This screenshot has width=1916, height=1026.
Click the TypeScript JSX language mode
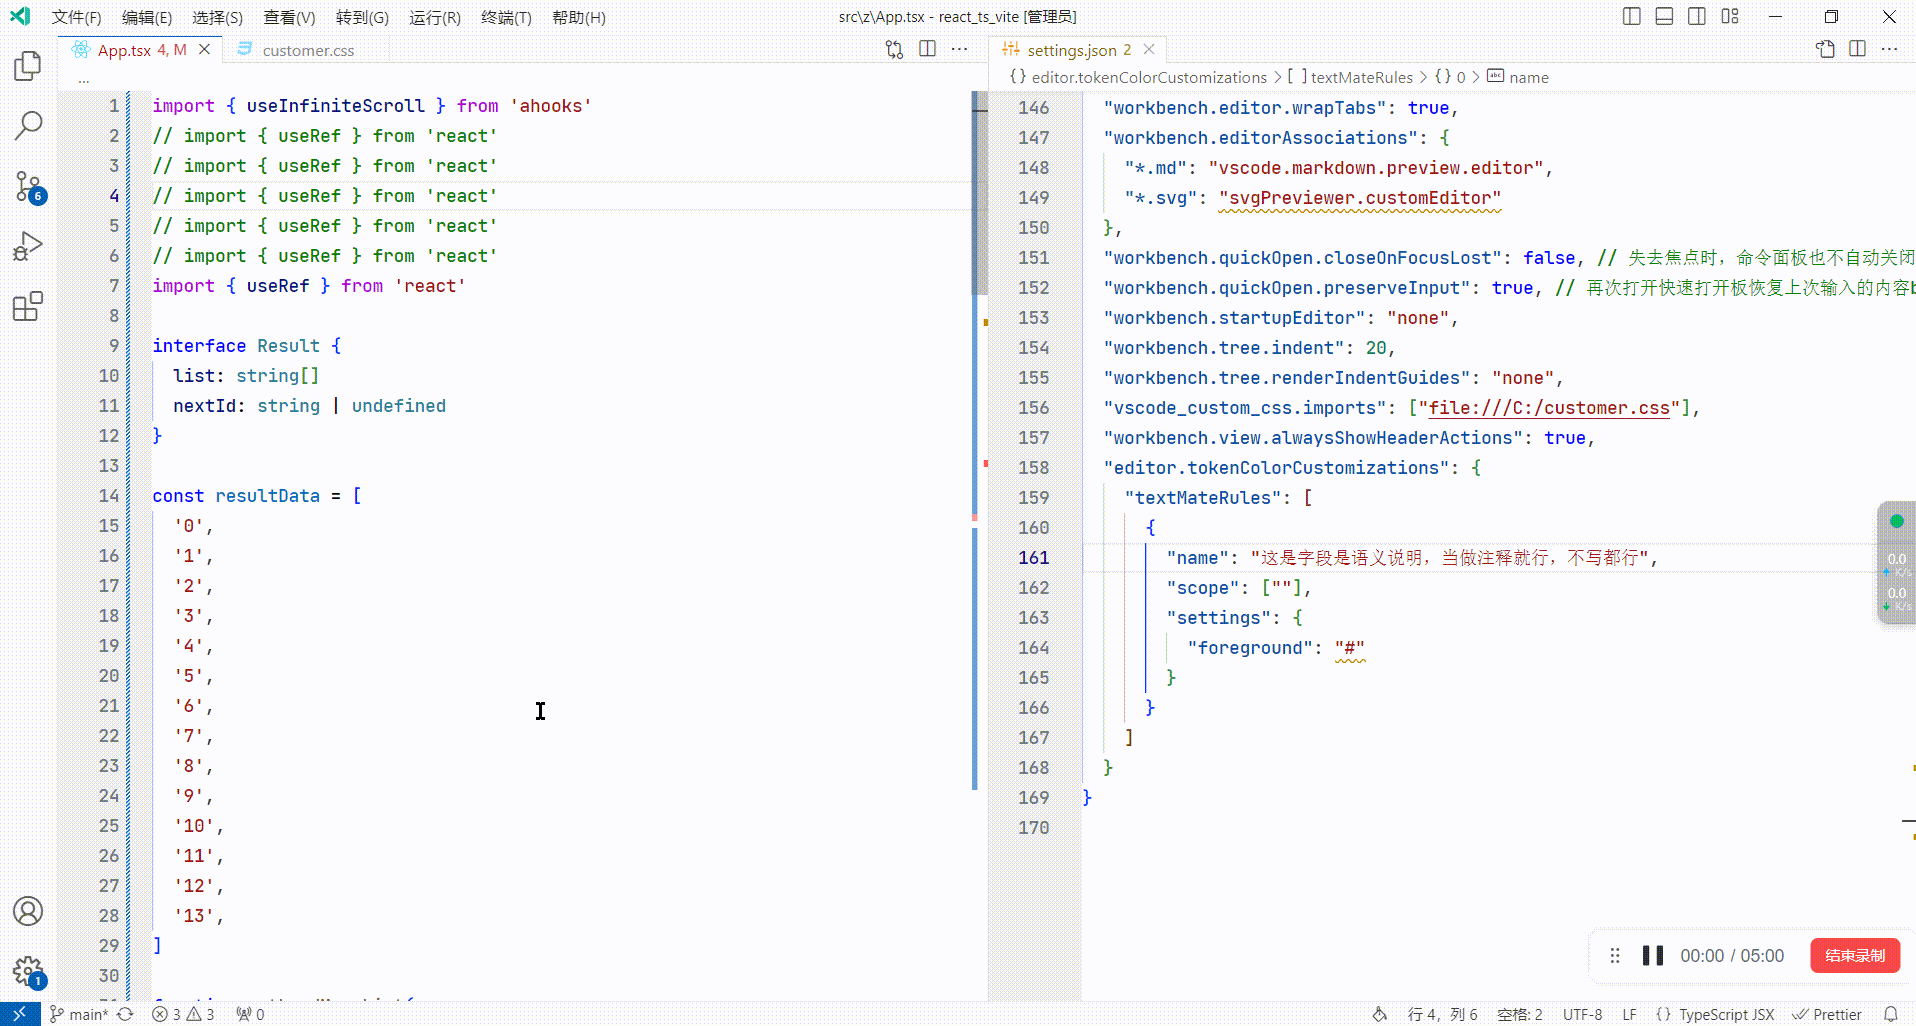(x=1726, y=1014)
